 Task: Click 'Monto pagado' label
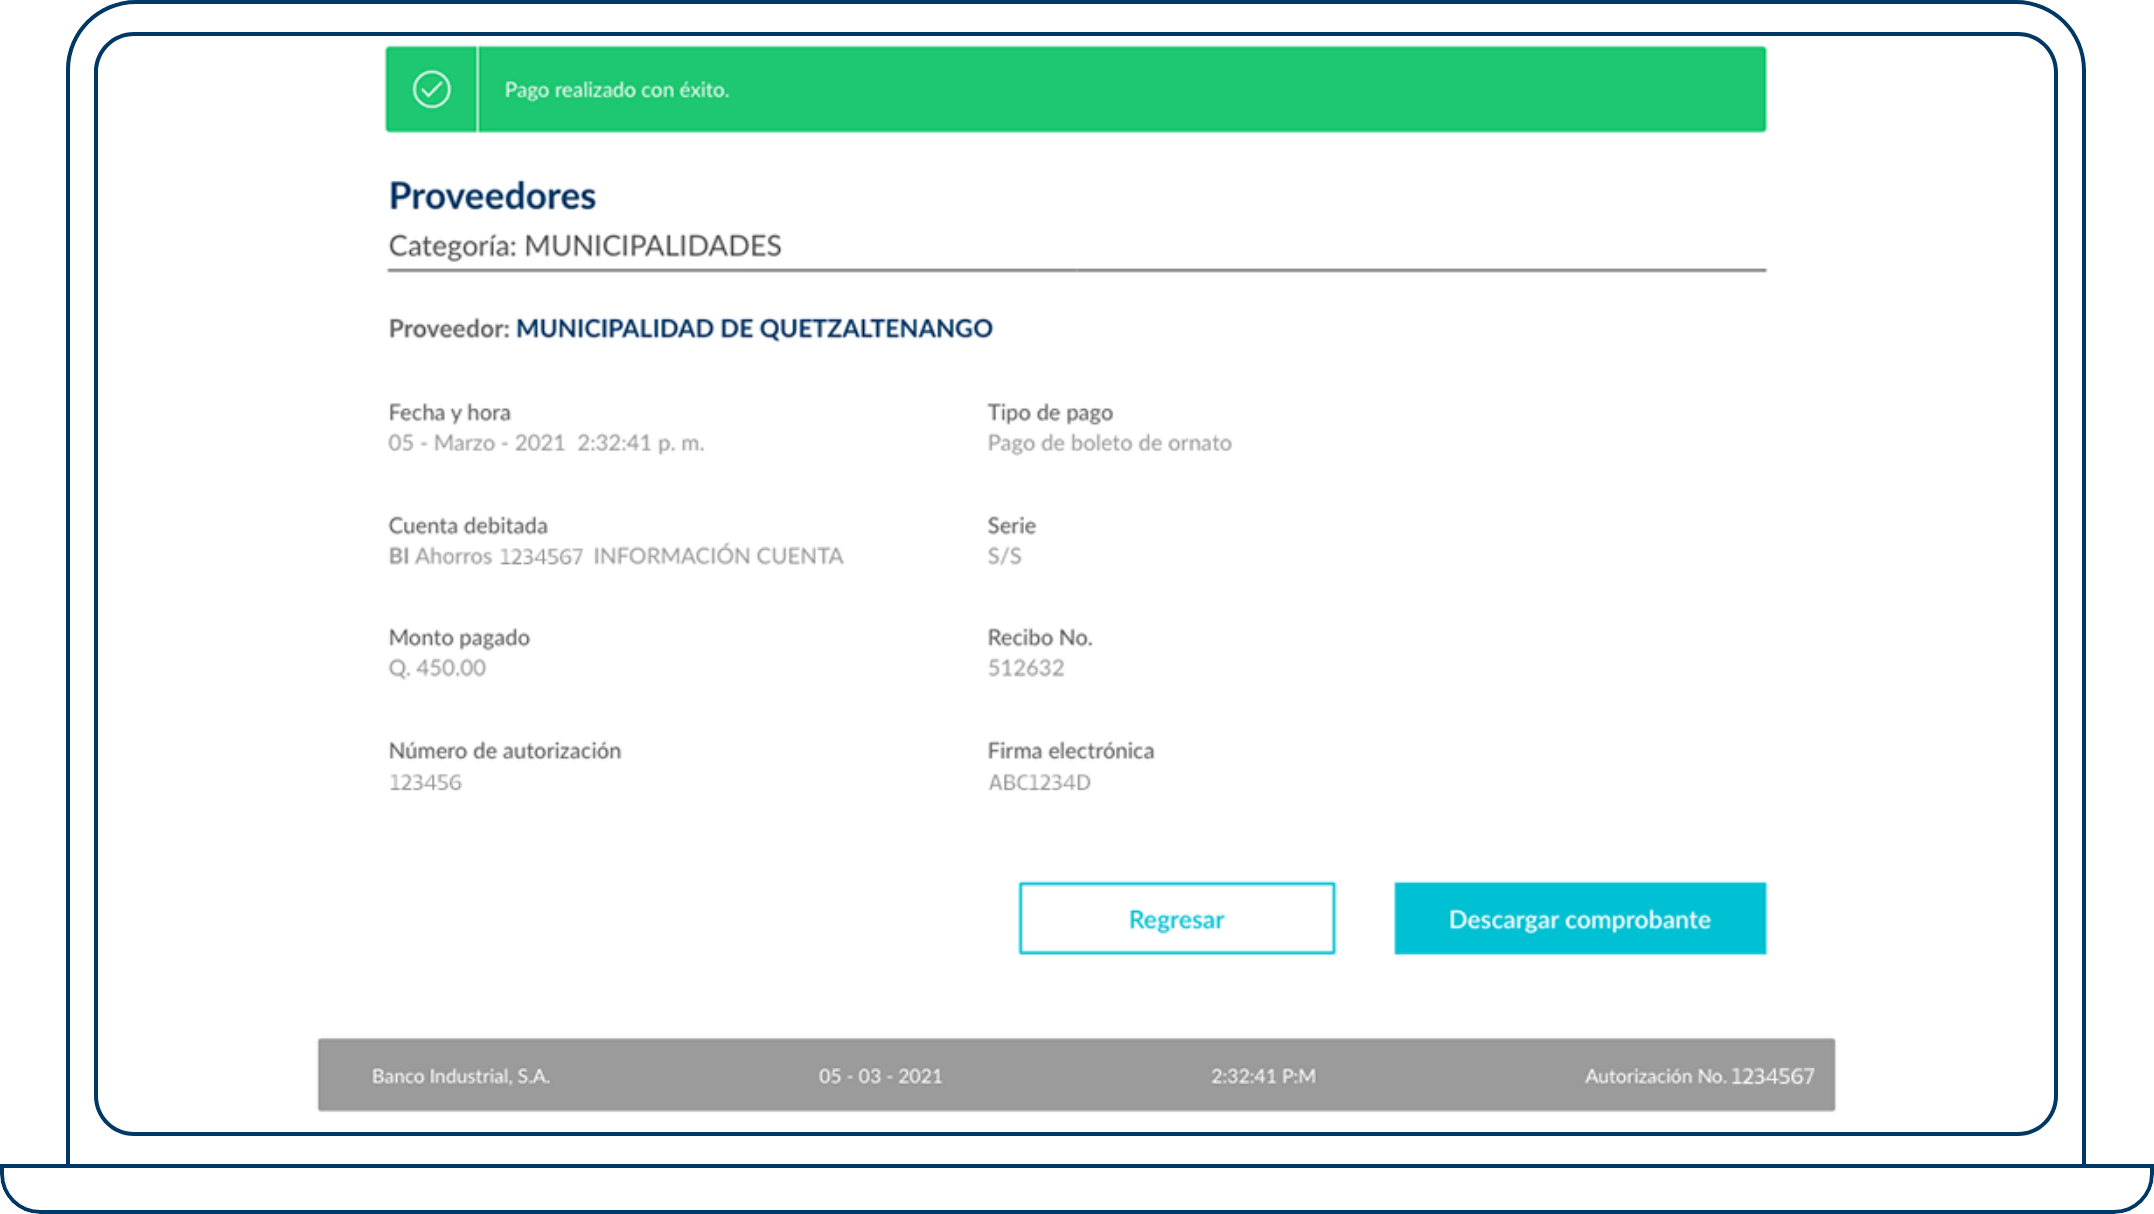coord(459,638)
